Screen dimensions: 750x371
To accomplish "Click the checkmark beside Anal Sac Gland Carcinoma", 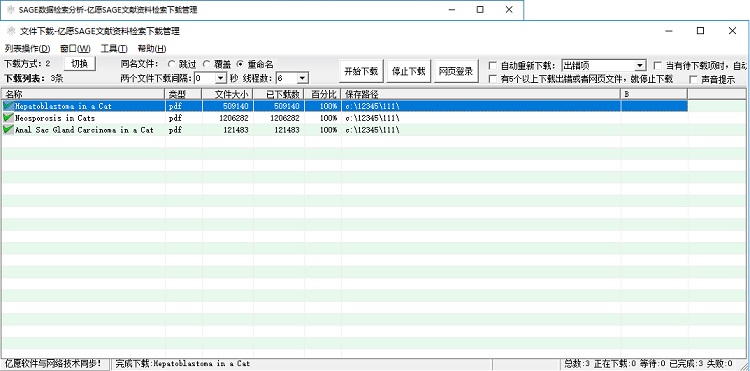I will [8, 130].
